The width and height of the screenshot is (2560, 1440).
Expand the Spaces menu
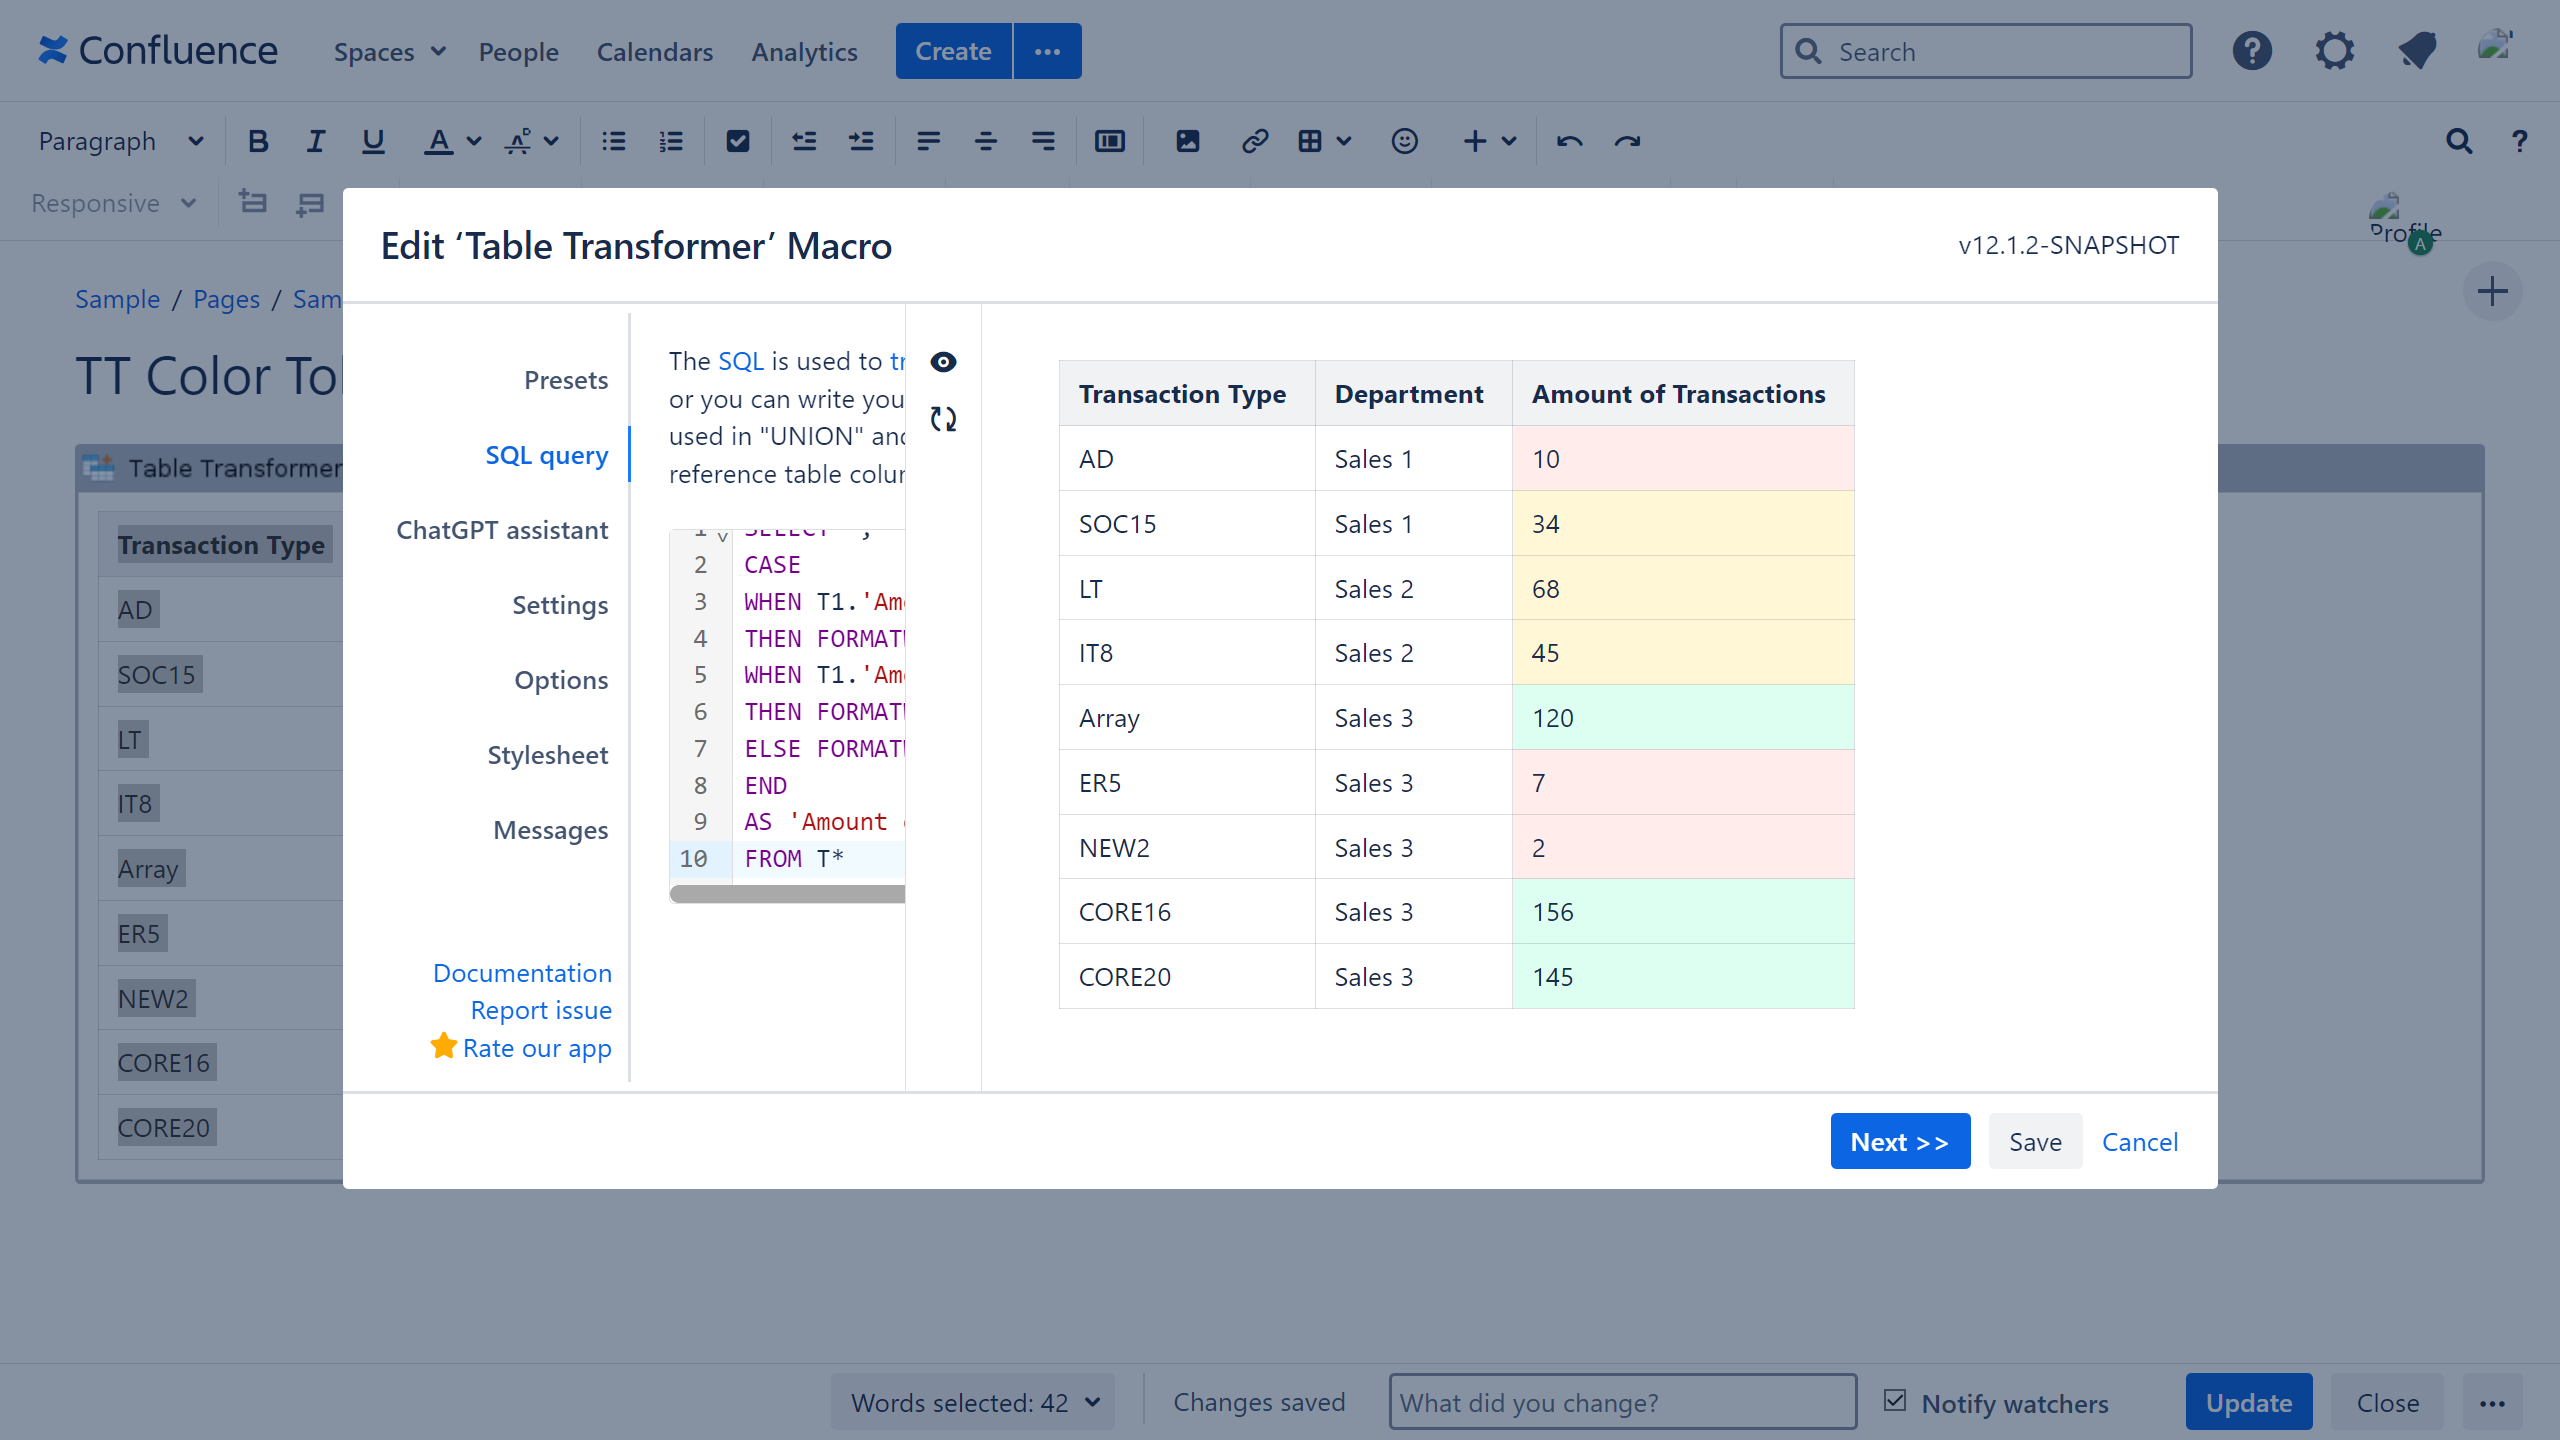pos(389,52)
